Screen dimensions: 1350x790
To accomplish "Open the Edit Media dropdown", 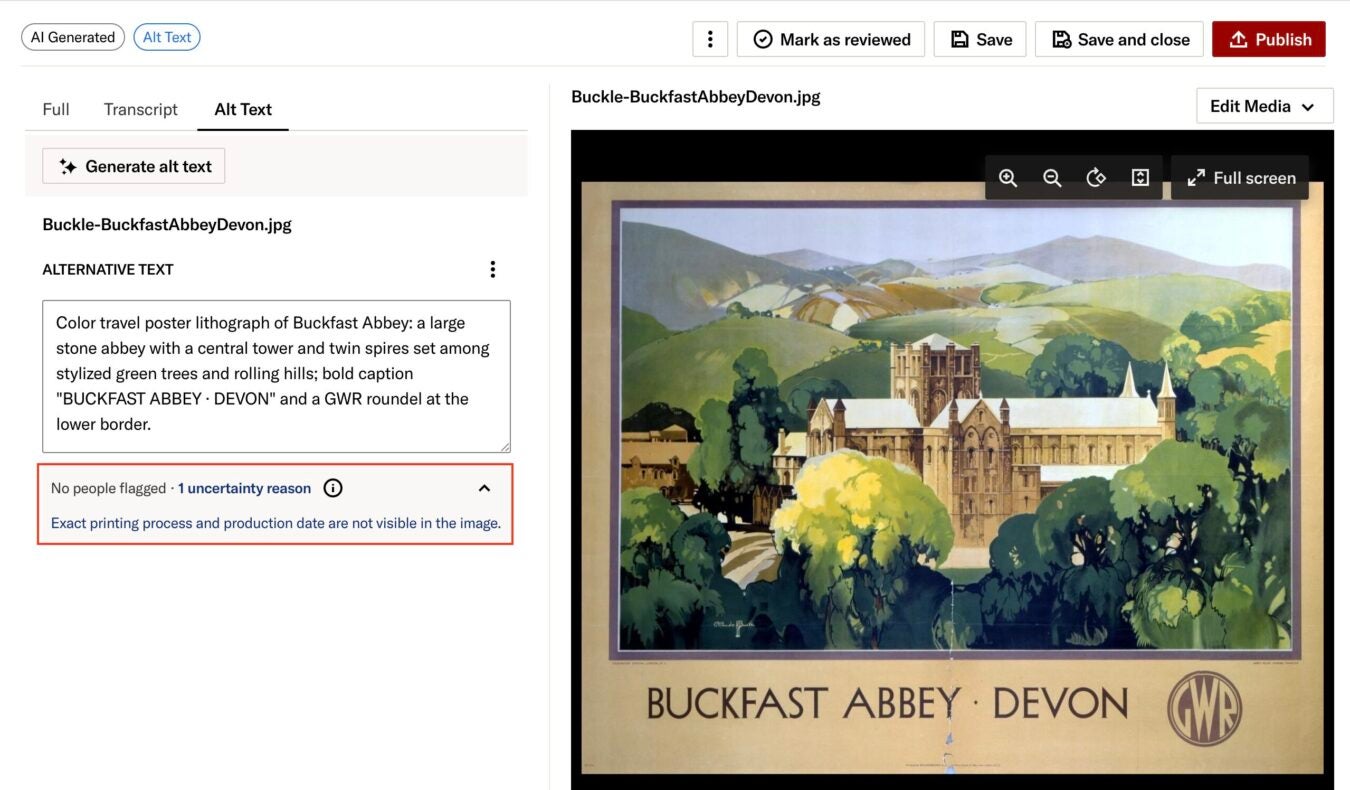I will [1264, 106].
